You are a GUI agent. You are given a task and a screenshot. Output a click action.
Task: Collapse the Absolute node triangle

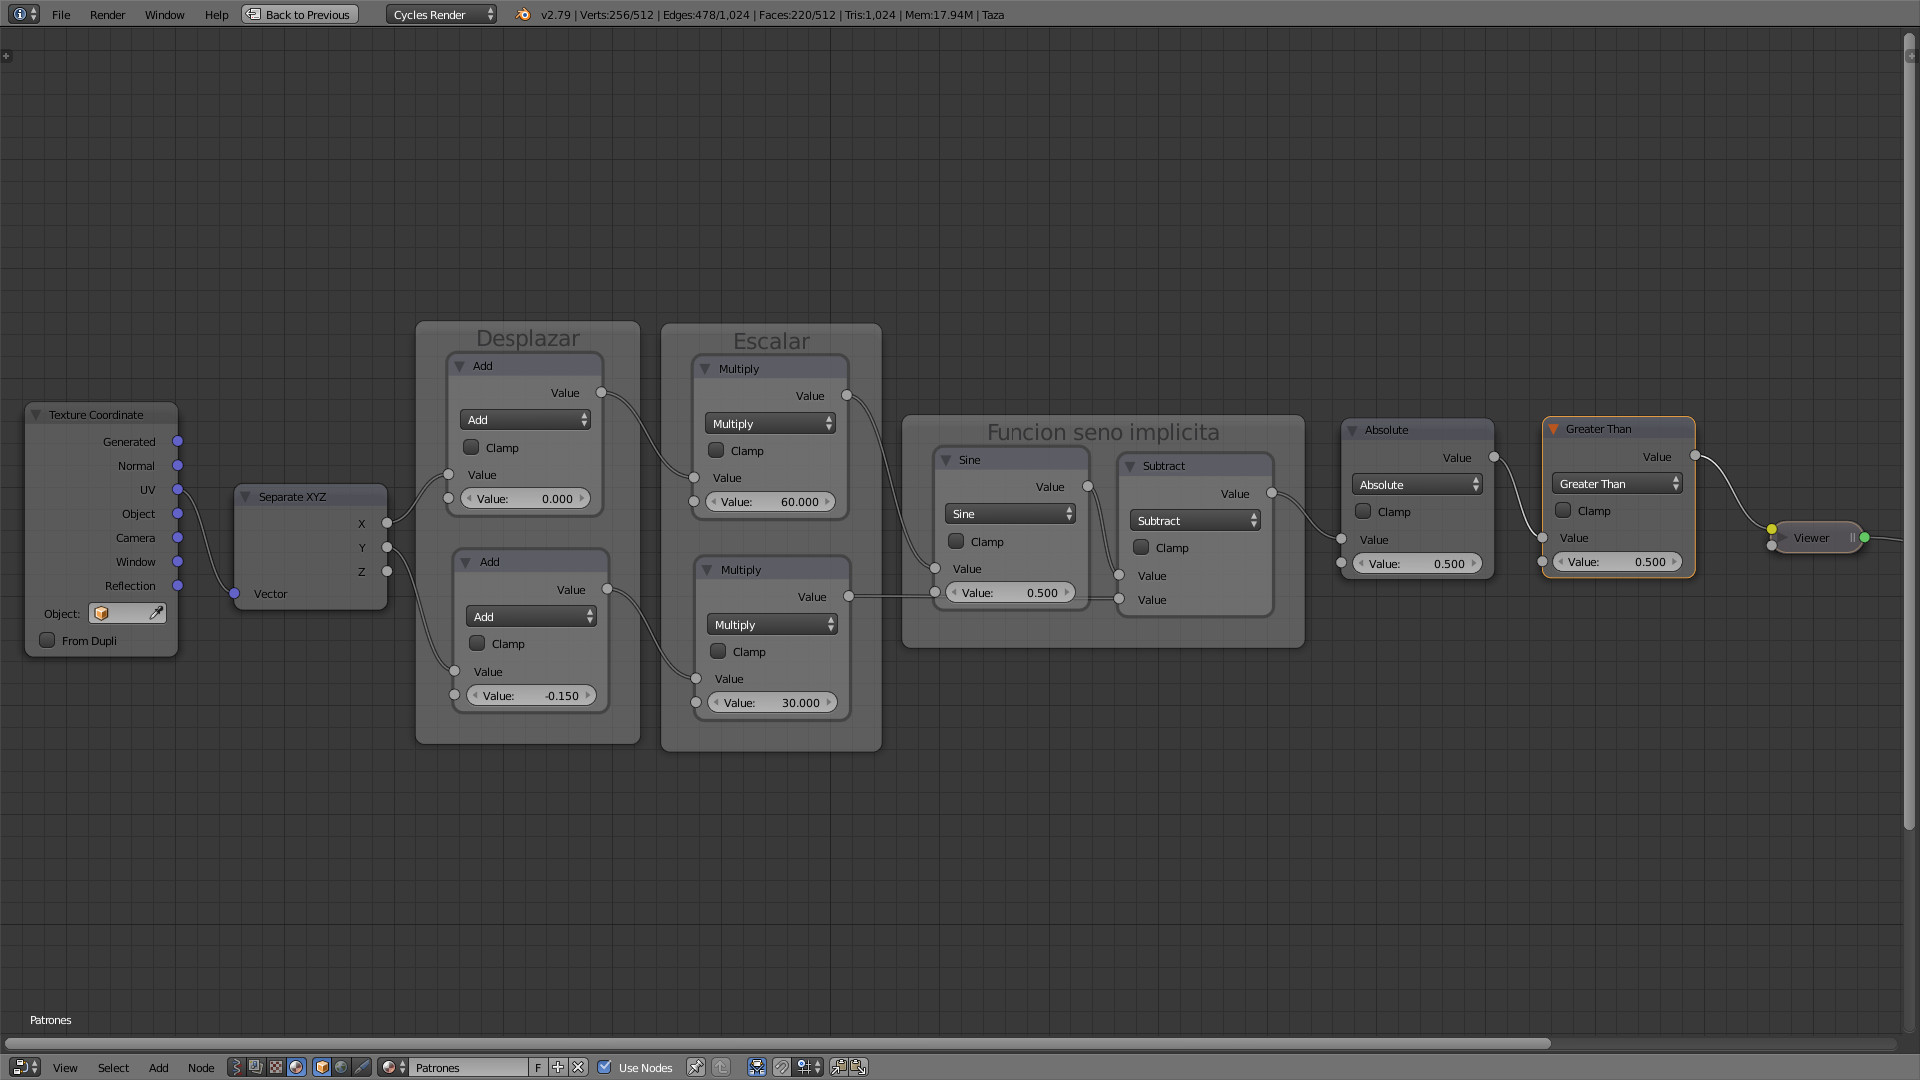coord(1352,430)
